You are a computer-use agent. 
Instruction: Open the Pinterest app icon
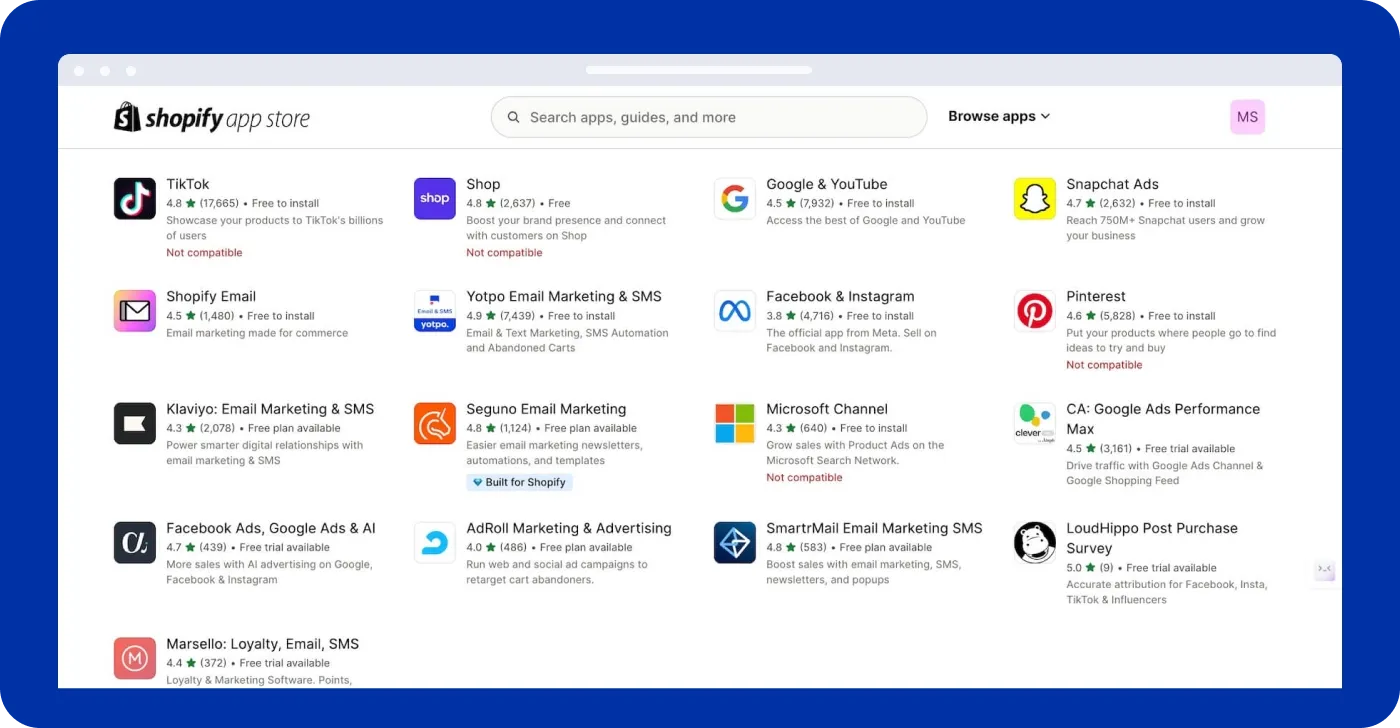point(1034,311)
